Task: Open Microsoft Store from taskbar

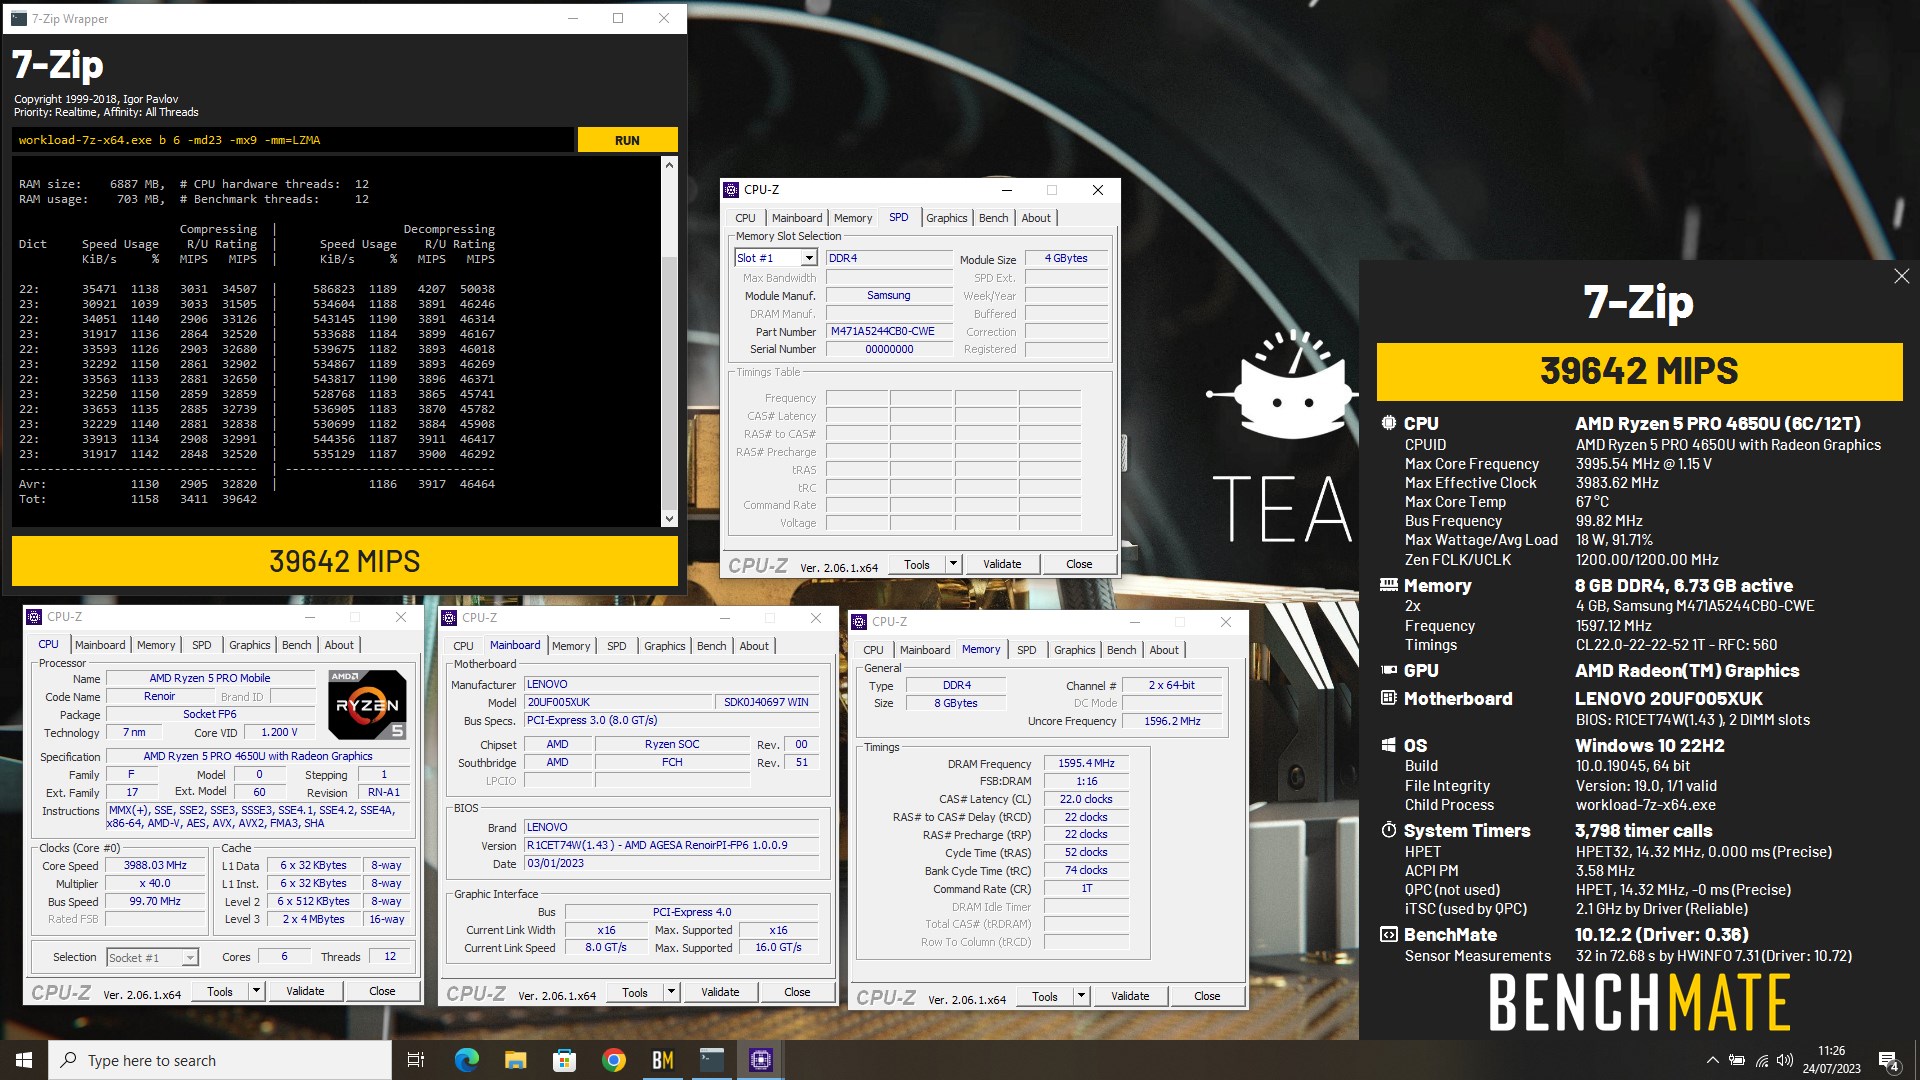Action: point(564,1060)
